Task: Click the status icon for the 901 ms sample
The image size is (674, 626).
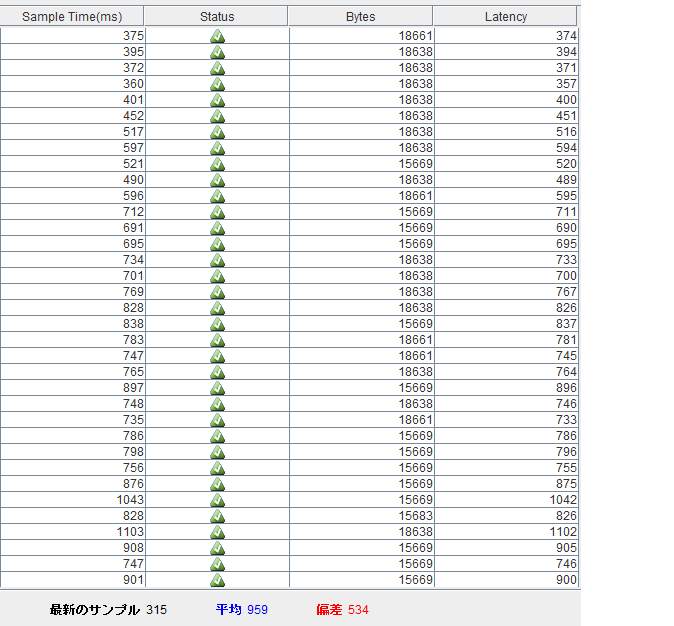Action: pos(217,580)
